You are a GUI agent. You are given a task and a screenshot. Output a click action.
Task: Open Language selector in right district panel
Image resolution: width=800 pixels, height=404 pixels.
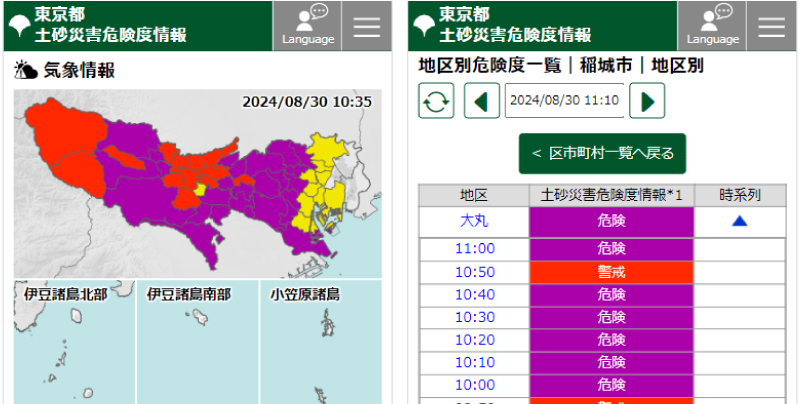click(x=712, y=26)
